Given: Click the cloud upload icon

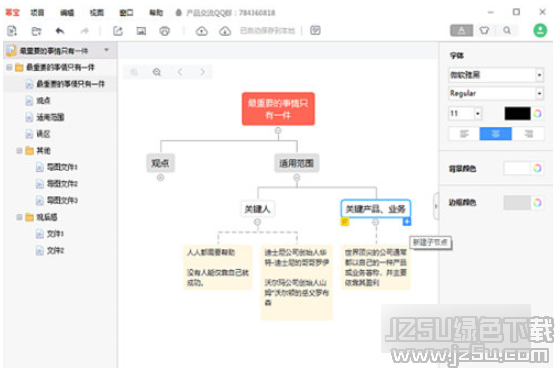Looking at the screenshot, I should click(202, 31).
